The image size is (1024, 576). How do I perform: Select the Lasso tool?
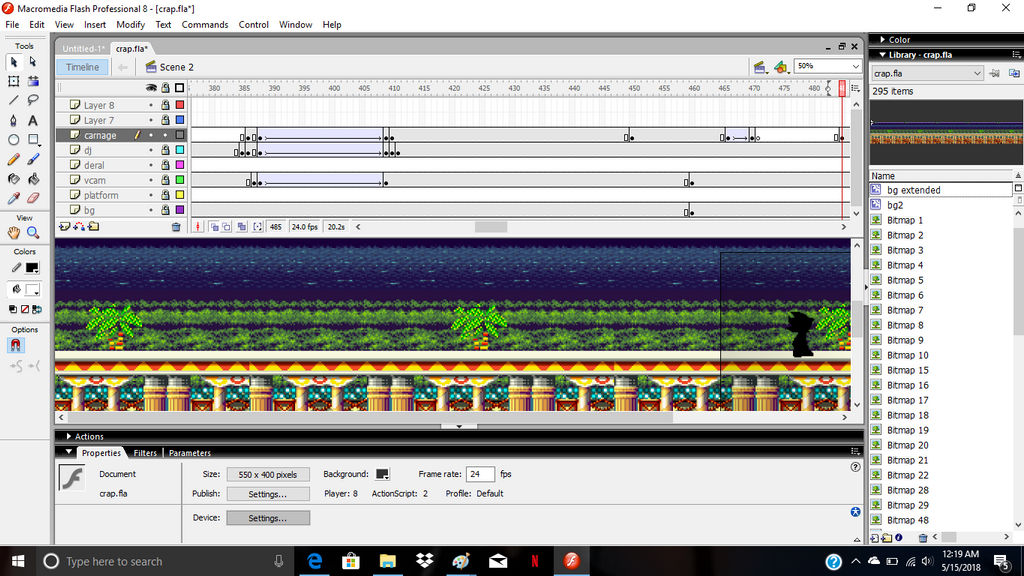(33, 101)
